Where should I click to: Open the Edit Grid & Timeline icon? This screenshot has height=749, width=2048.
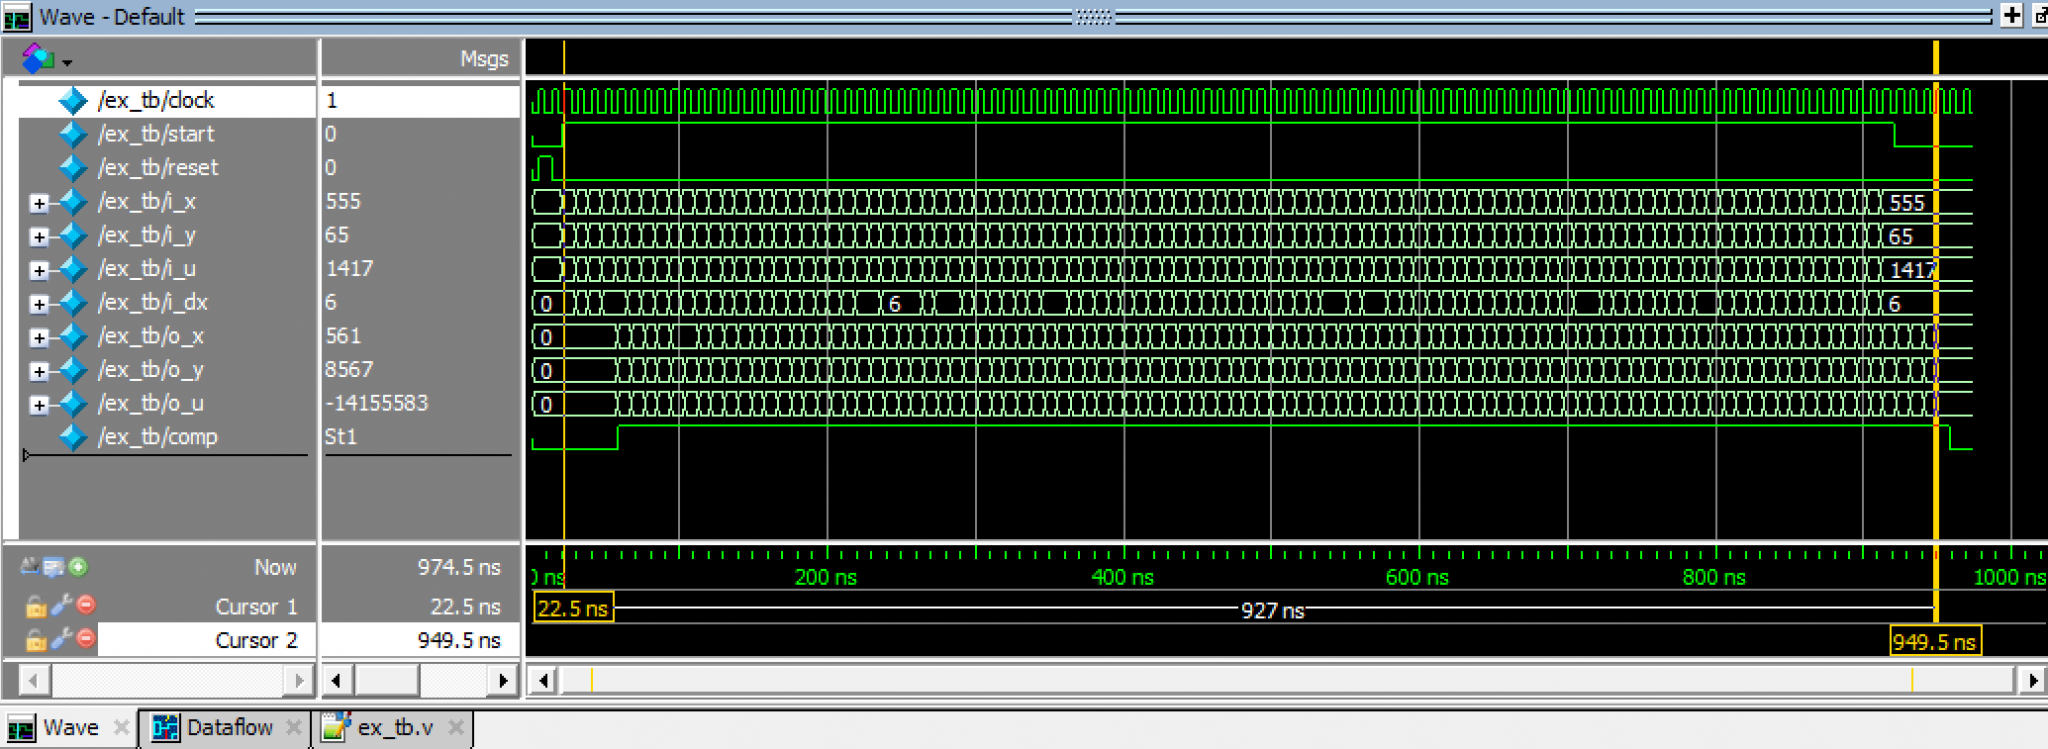[x=53, y=567]
